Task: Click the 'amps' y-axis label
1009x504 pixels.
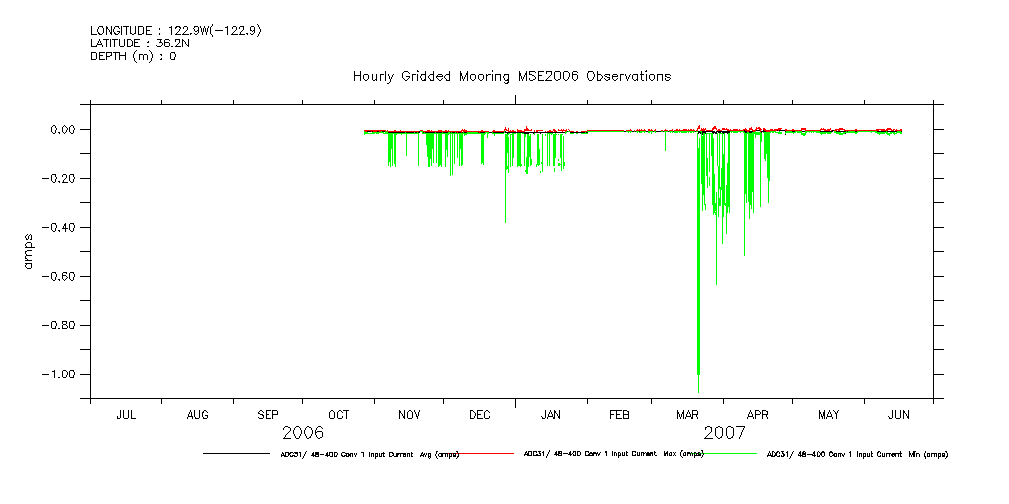Action: click(x=29, y=252)
